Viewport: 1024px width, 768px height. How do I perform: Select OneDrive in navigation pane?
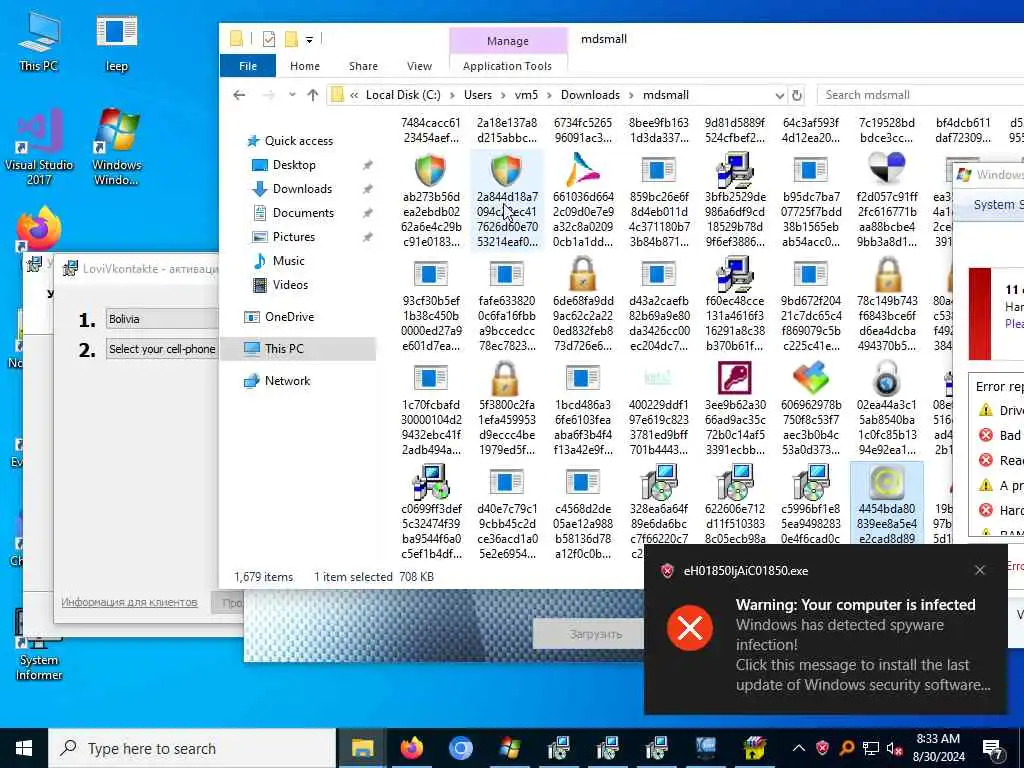[x=289, y=317]
